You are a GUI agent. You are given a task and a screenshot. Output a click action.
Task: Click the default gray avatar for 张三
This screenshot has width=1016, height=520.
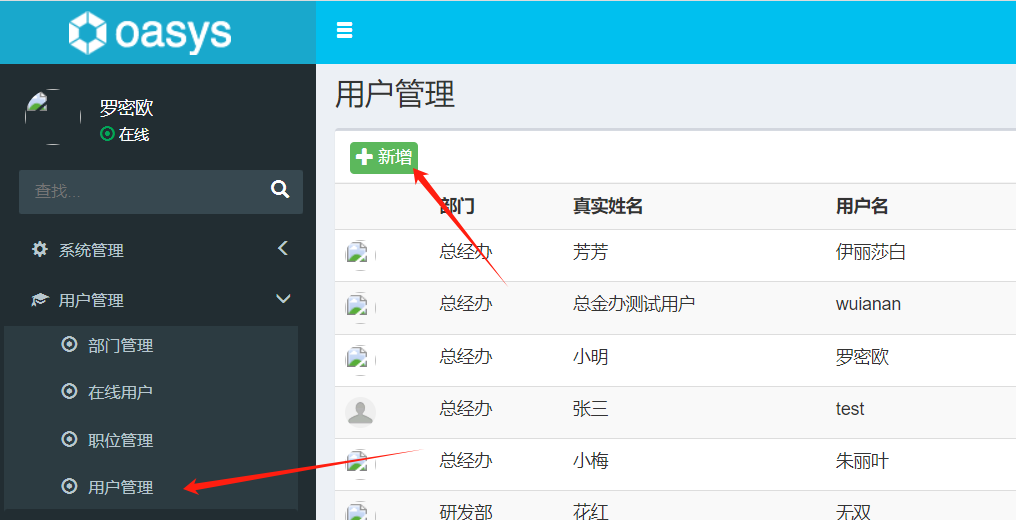[x=360, y=411]
